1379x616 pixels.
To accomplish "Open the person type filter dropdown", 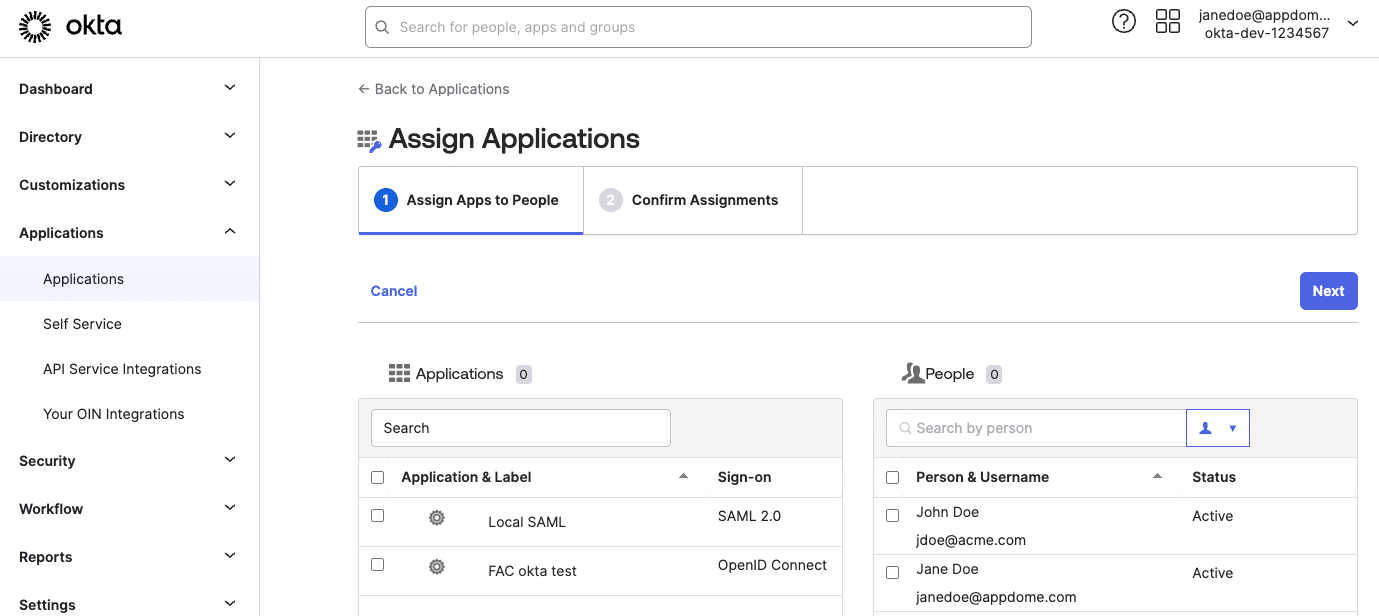I will (x=1217, y=427).
